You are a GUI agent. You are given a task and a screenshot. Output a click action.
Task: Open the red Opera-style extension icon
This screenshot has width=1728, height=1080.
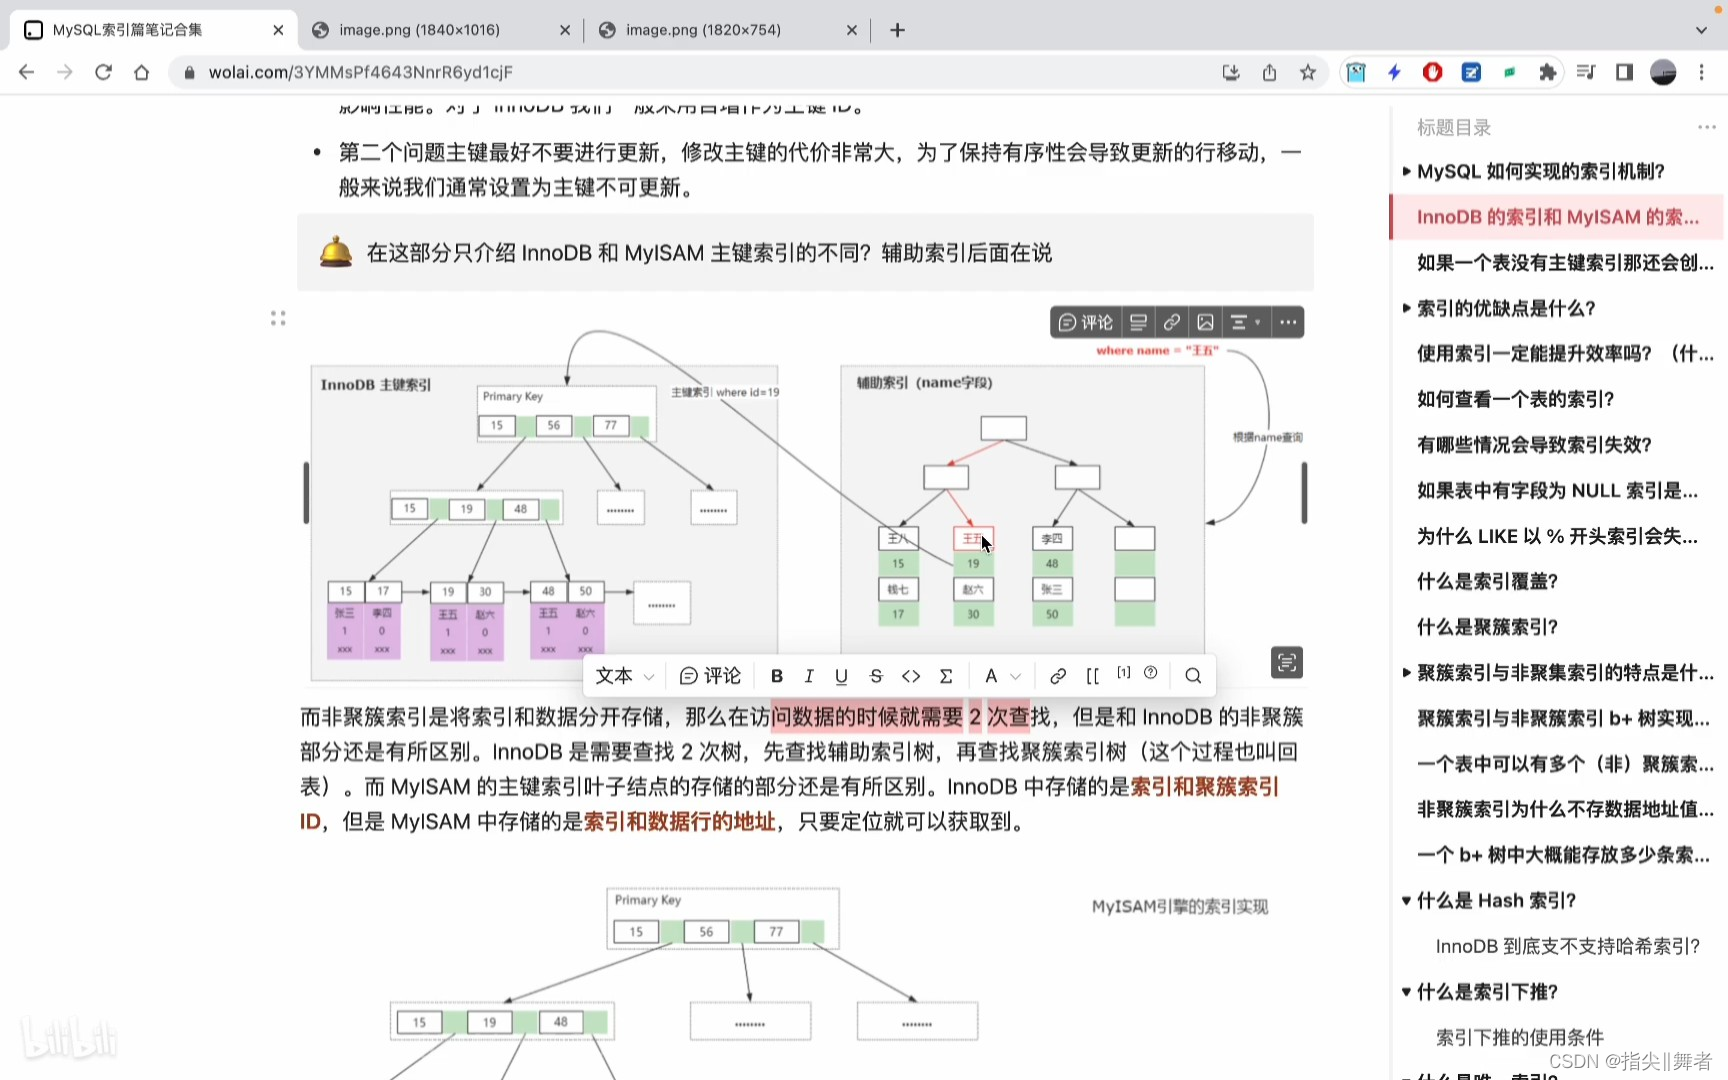(x=1433, y=72)
